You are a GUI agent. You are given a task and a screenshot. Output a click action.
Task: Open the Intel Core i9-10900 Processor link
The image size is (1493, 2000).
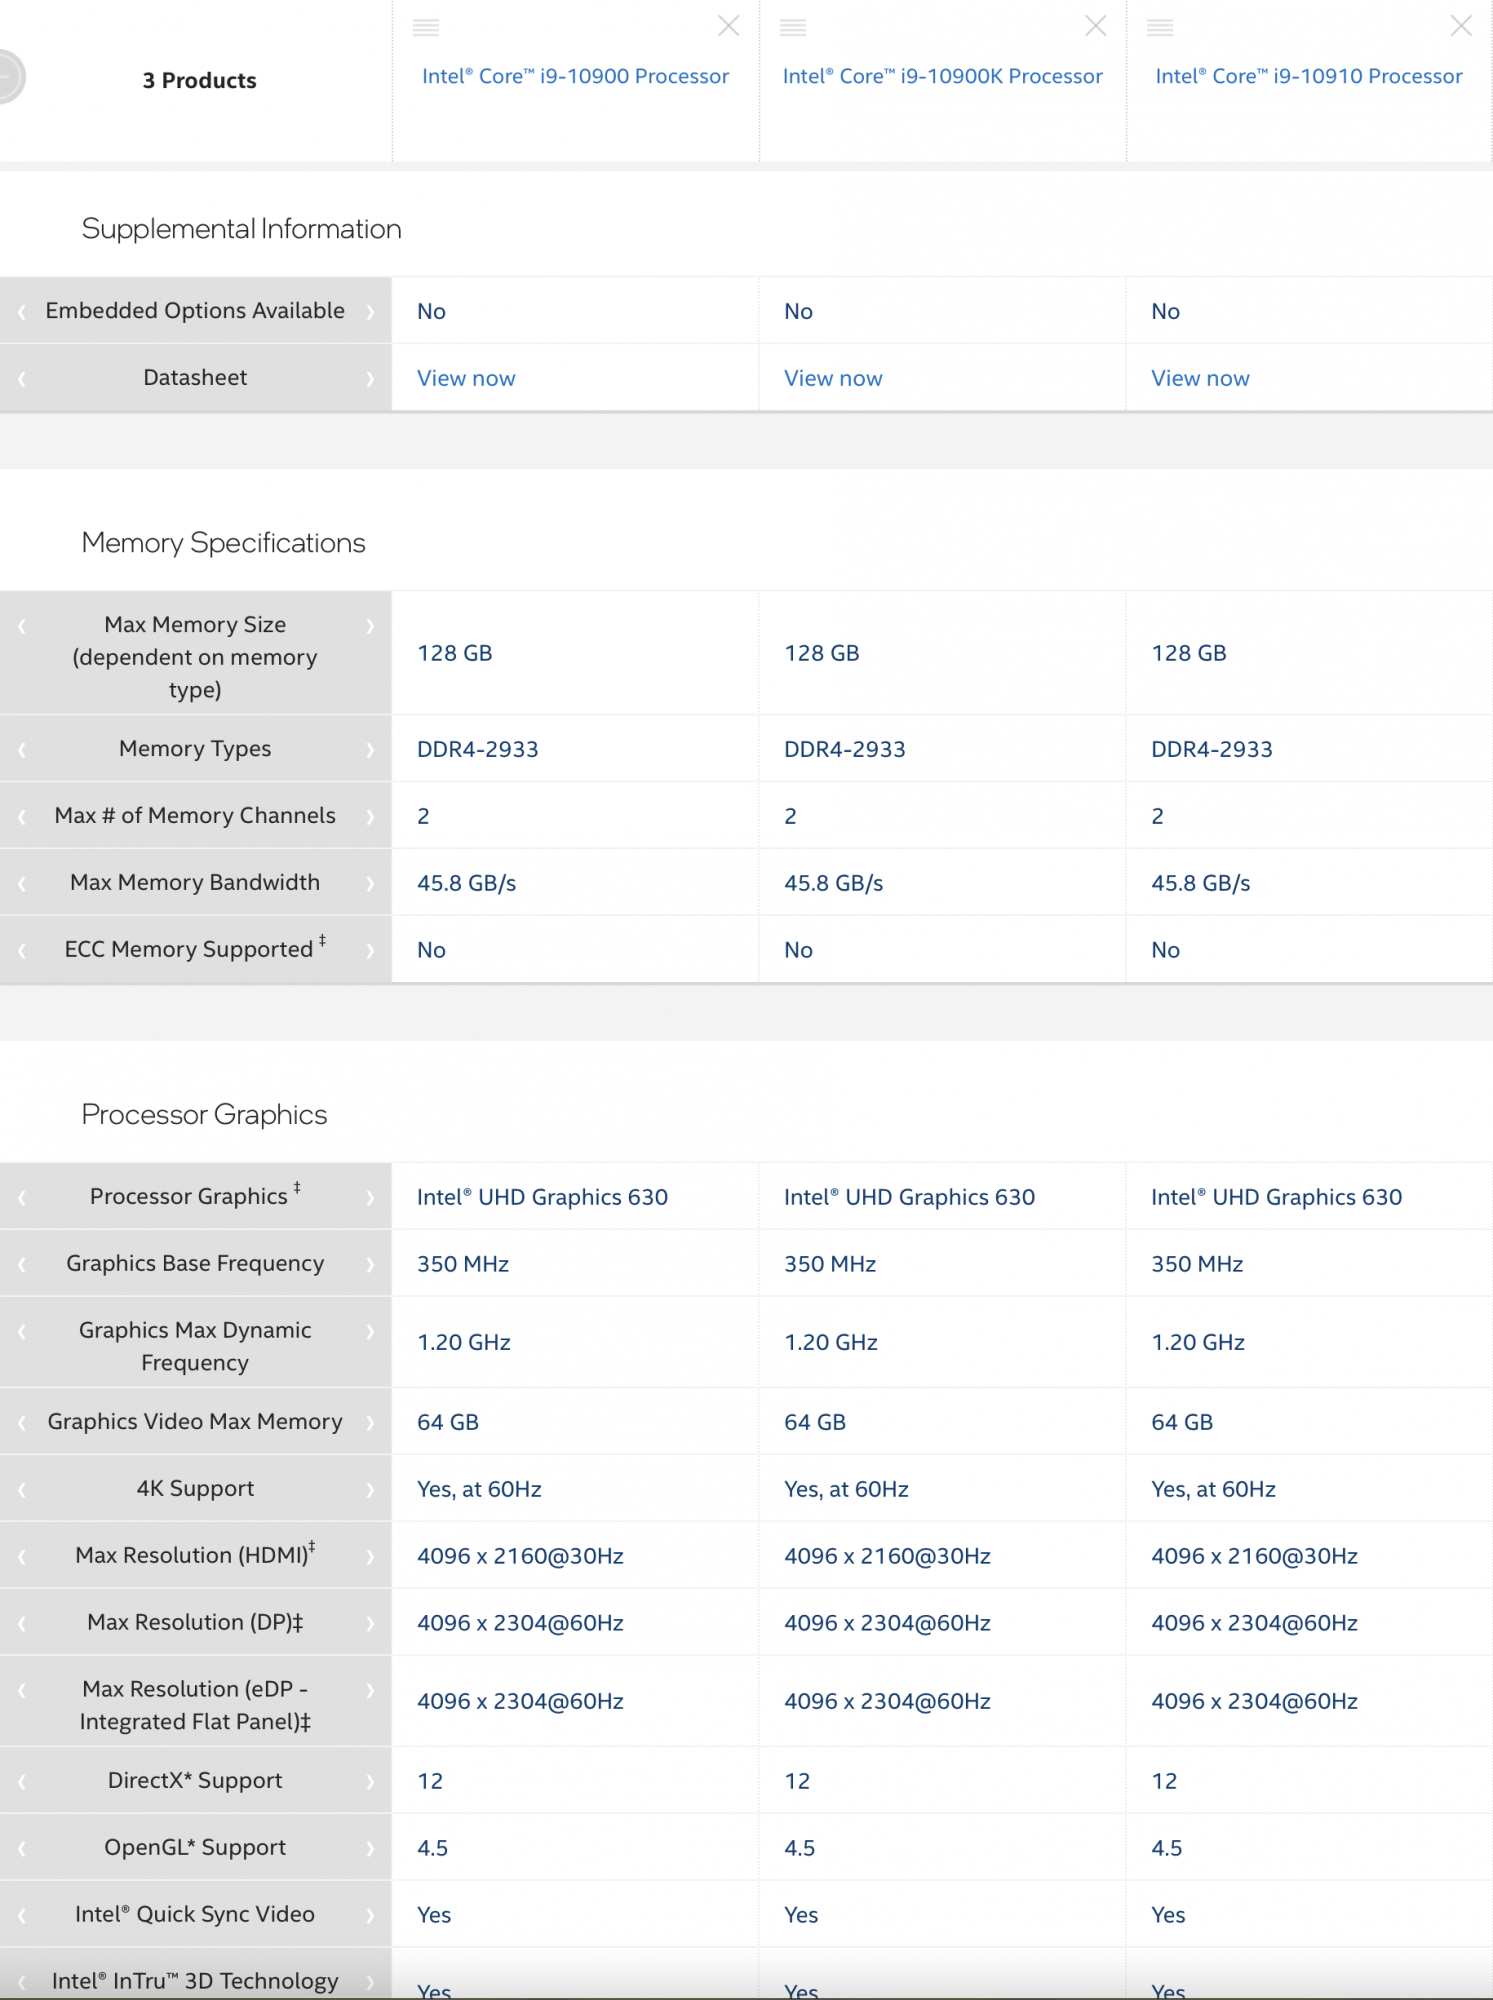(575, 76)
